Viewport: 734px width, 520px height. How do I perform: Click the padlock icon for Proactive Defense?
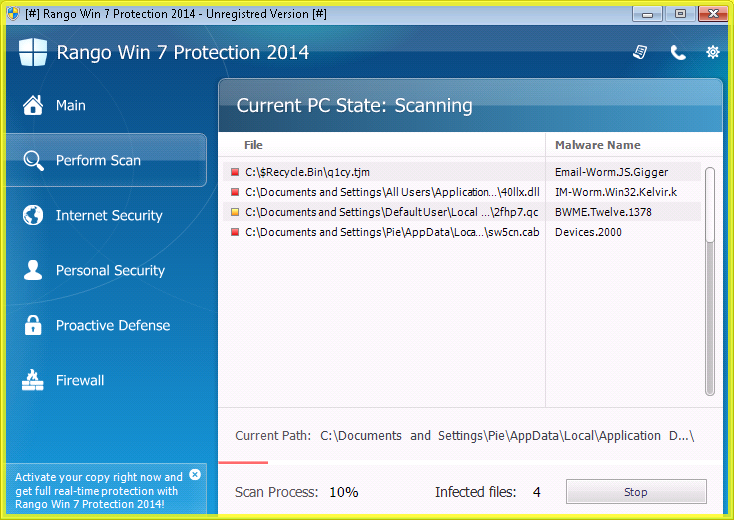tap(33, 325)
